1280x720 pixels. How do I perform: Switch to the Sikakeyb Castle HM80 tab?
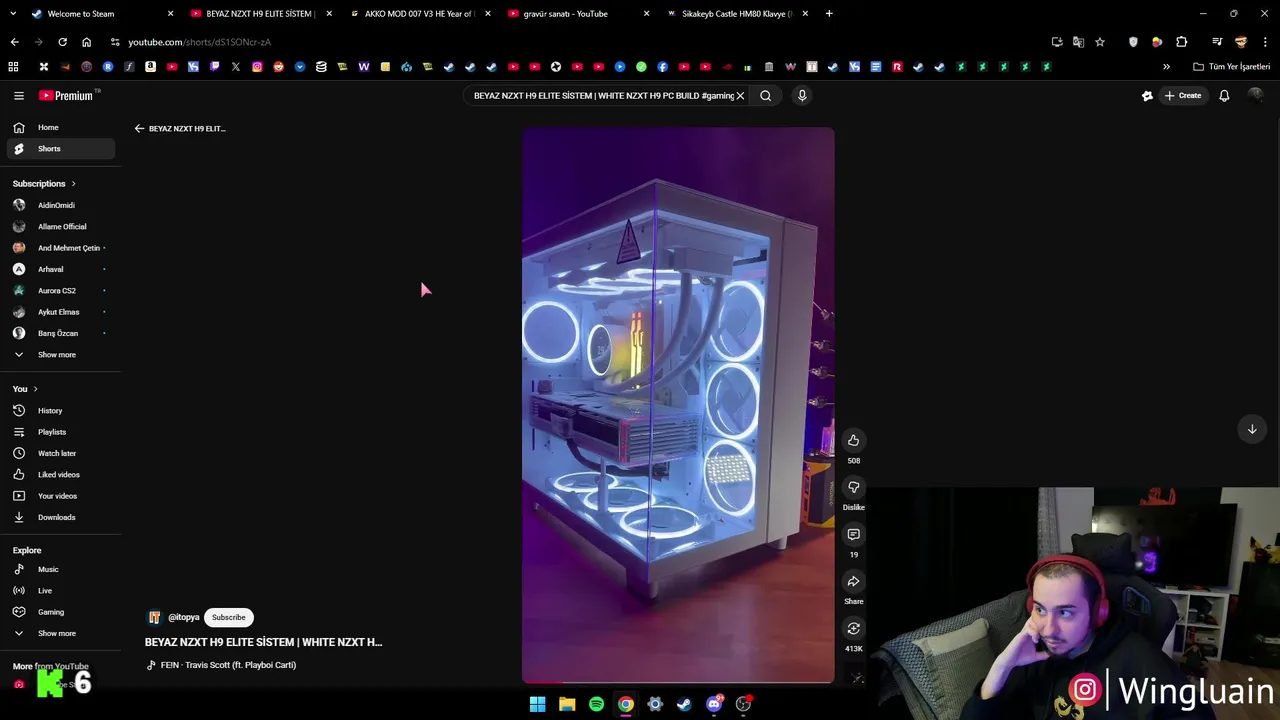pyautogui.click(x=736, y=13)
